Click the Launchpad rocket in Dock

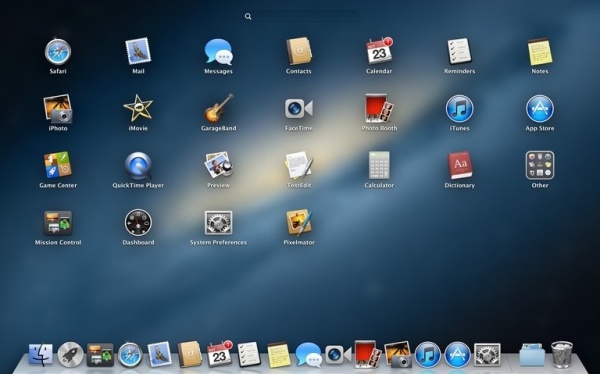tap(70, 355)
